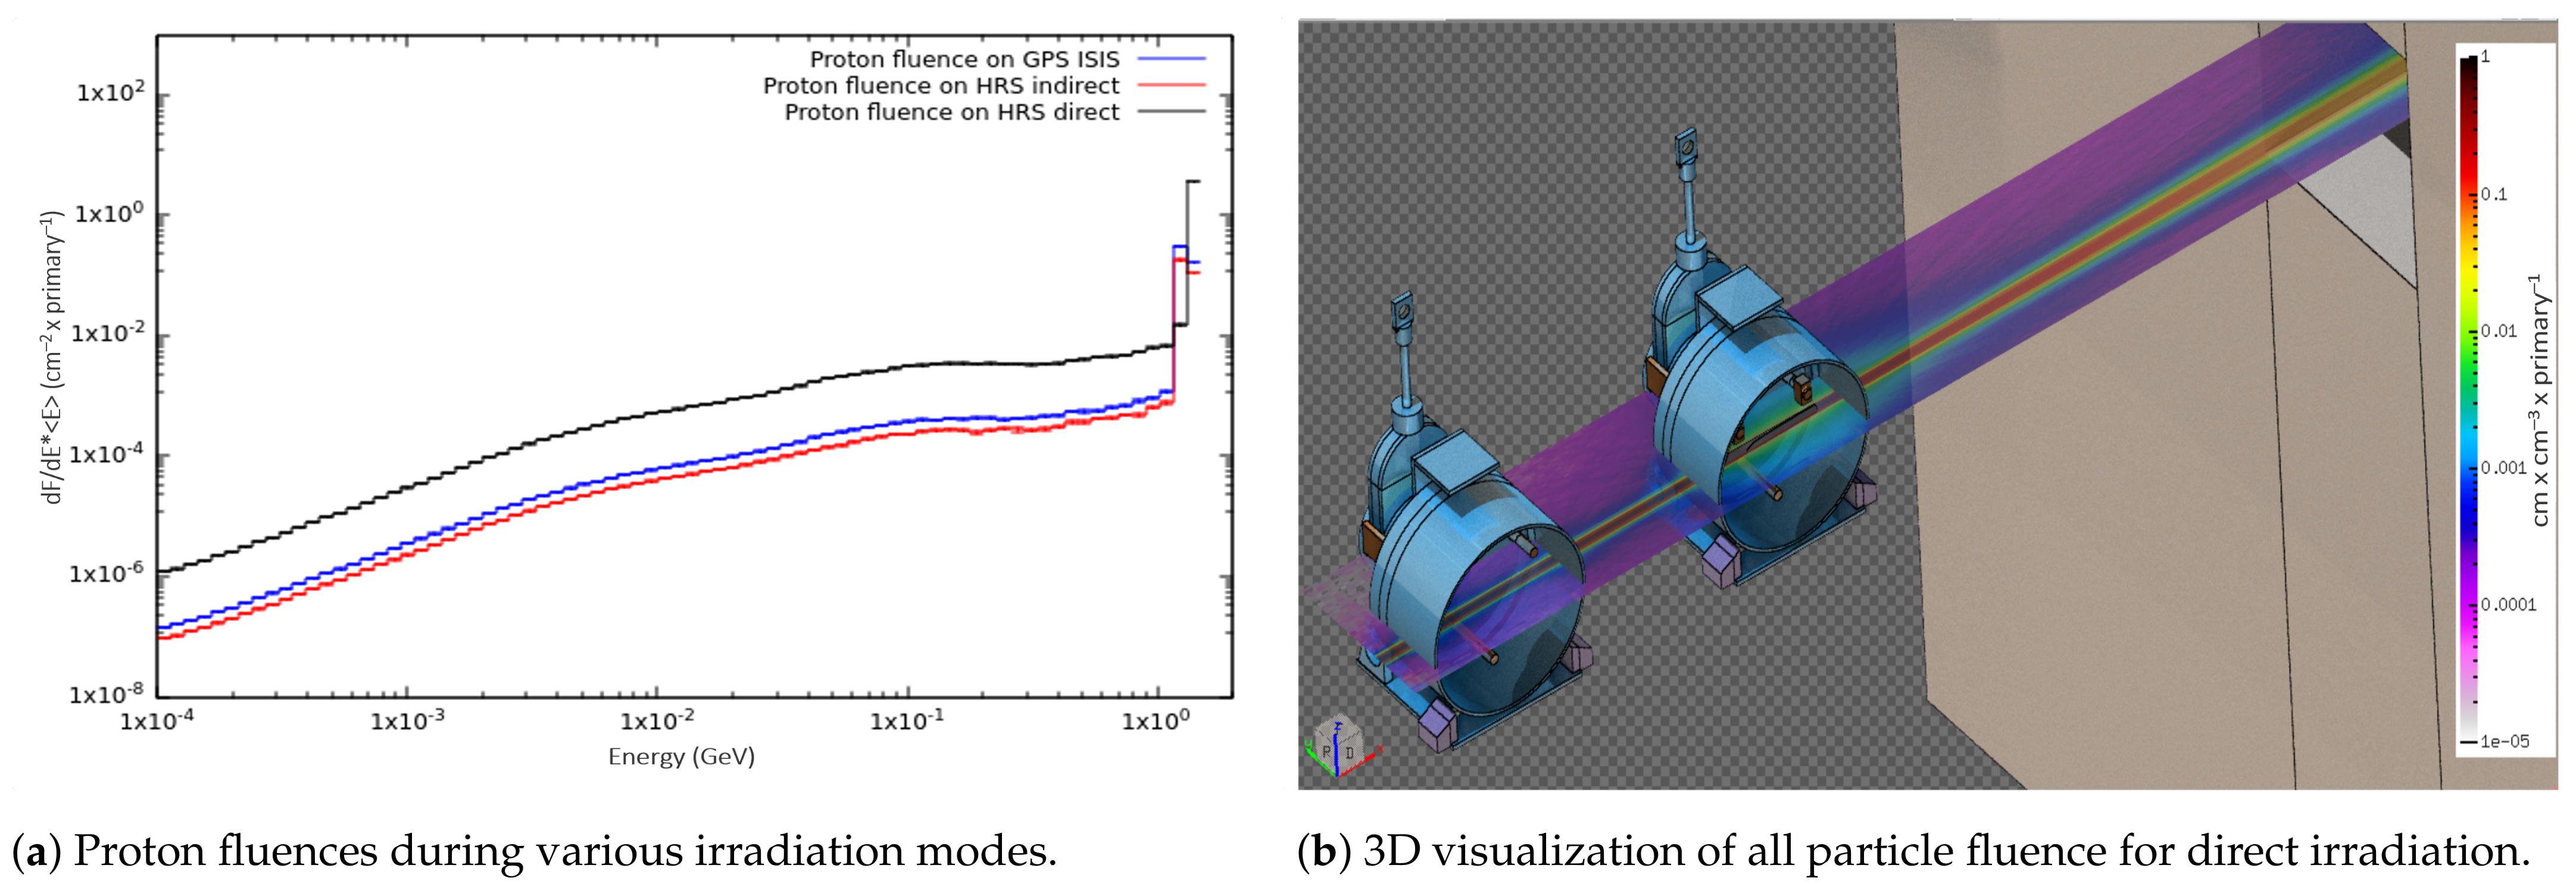Click 'Proton fluence on HRS direct' legend label
The image size is (2576, 887).
point(951,113)
